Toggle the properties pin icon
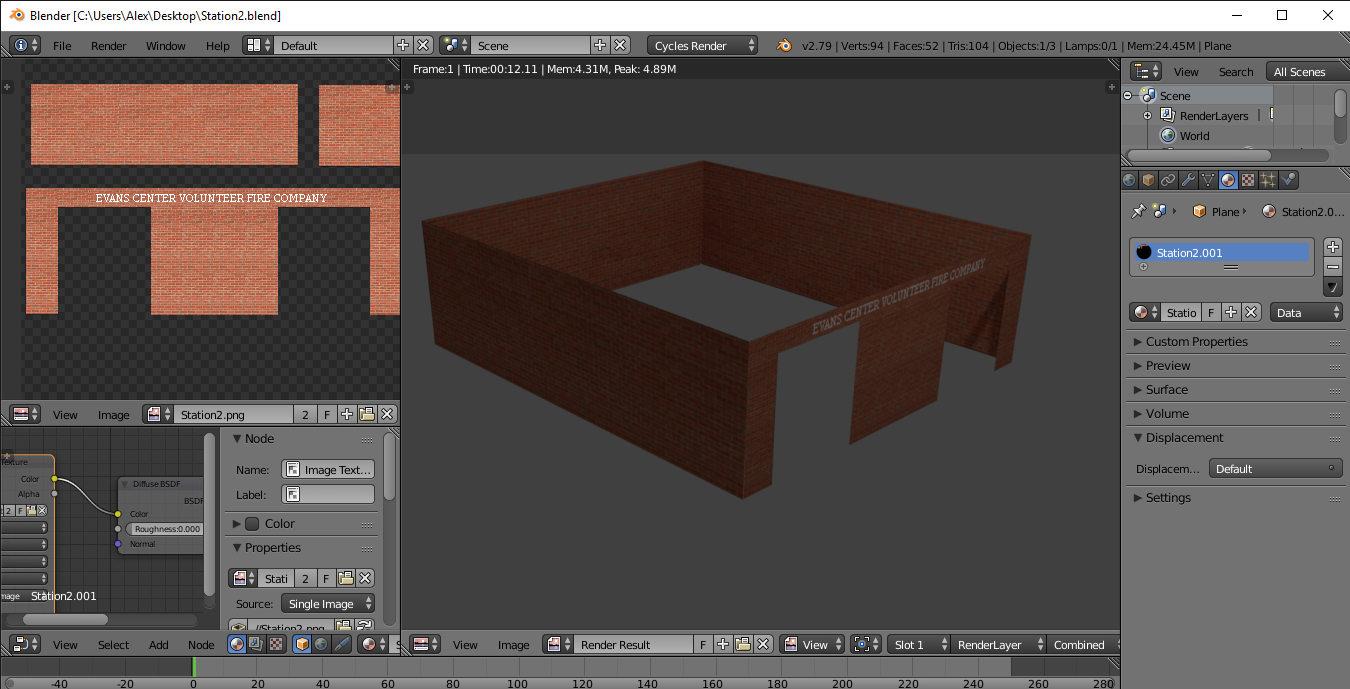This screenshot has height=689, width=1350. (1137, 212)
